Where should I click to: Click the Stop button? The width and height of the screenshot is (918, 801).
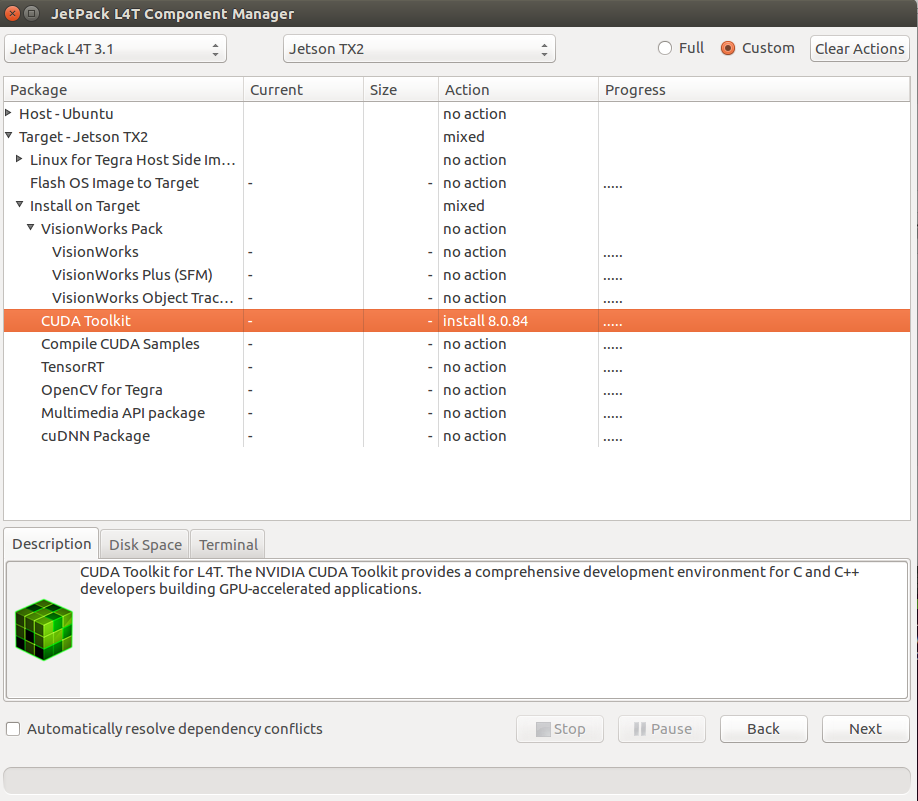(560, 729)
